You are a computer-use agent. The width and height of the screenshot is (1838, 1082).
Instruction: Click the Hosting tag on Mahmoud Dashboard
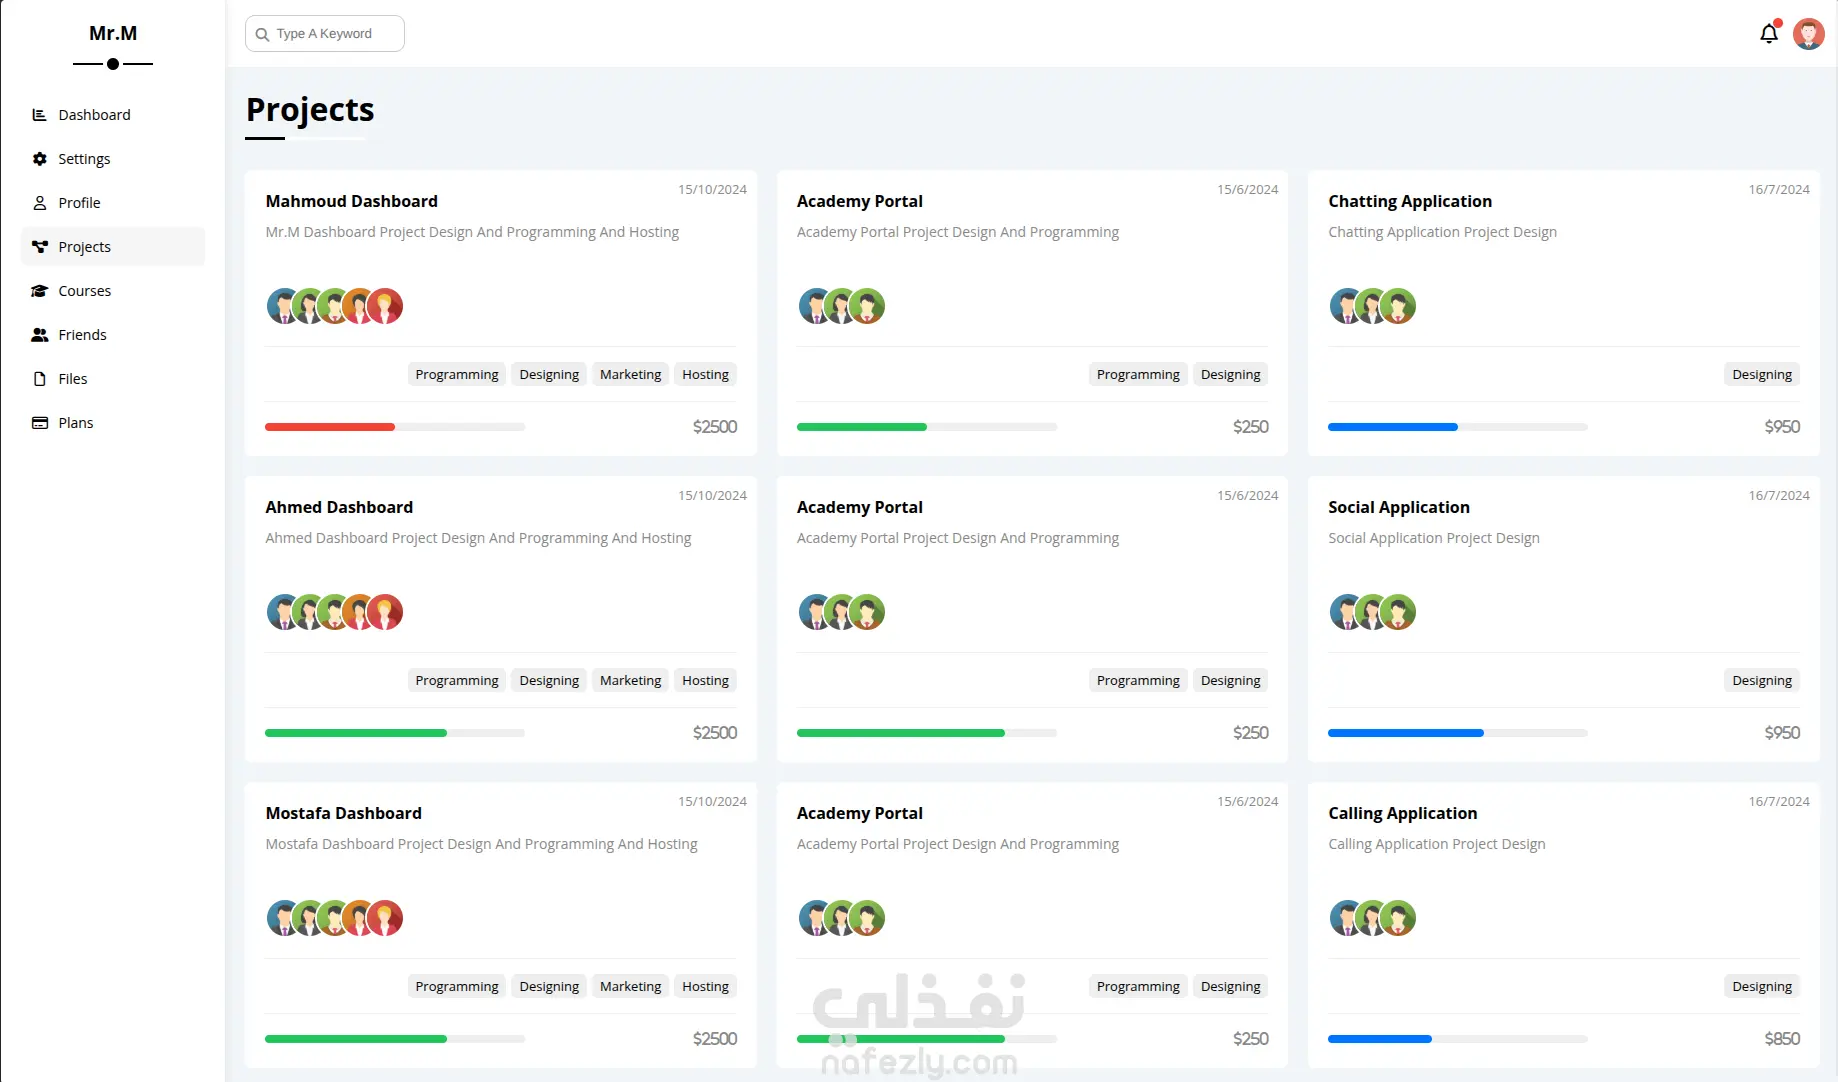tap(705, 375)
